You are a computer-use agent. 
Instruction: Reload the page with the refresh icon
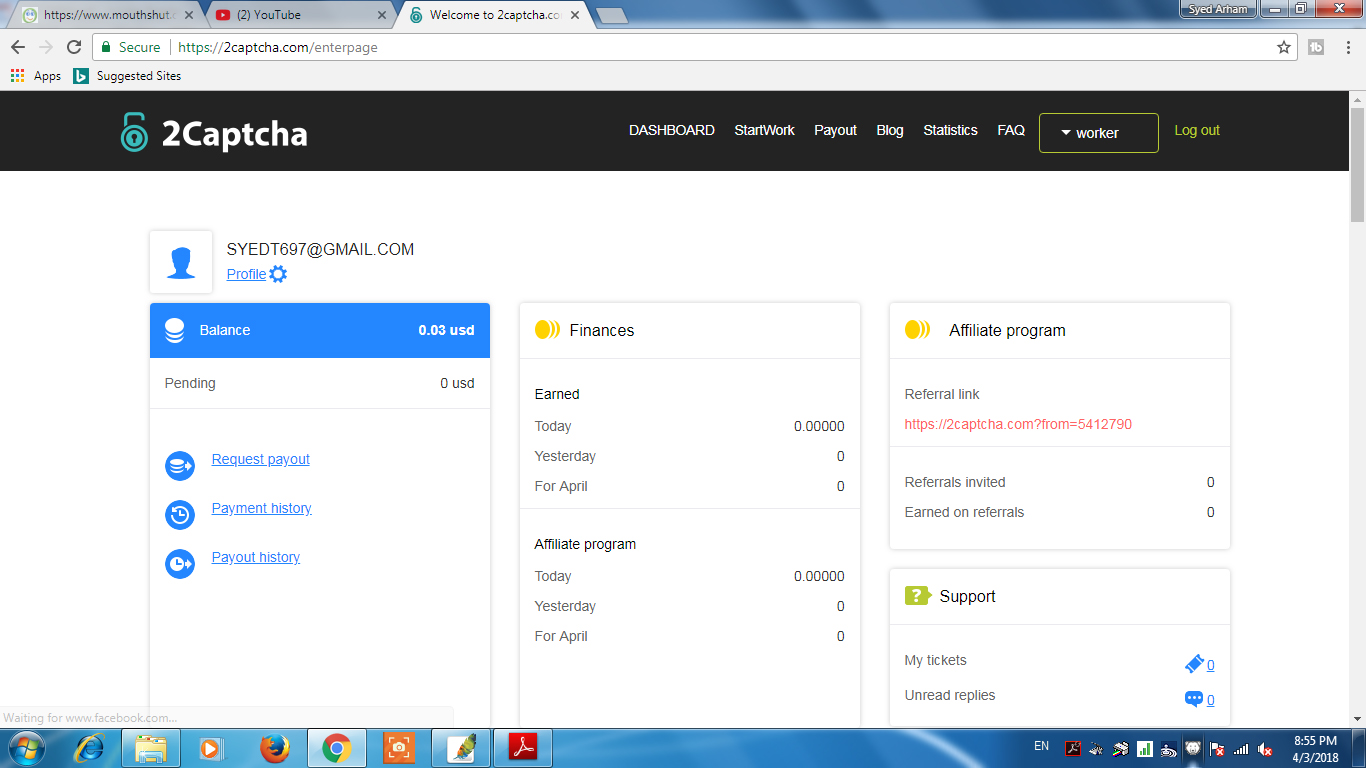(74, 47)
